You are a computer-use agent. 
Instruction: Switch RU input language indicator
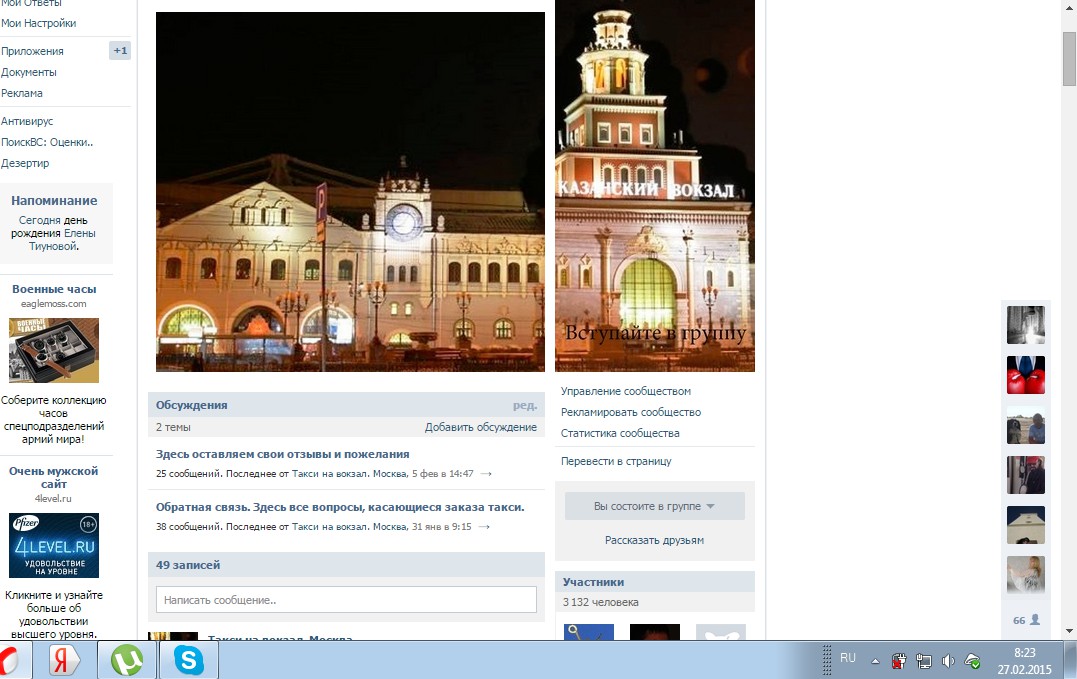848,658
